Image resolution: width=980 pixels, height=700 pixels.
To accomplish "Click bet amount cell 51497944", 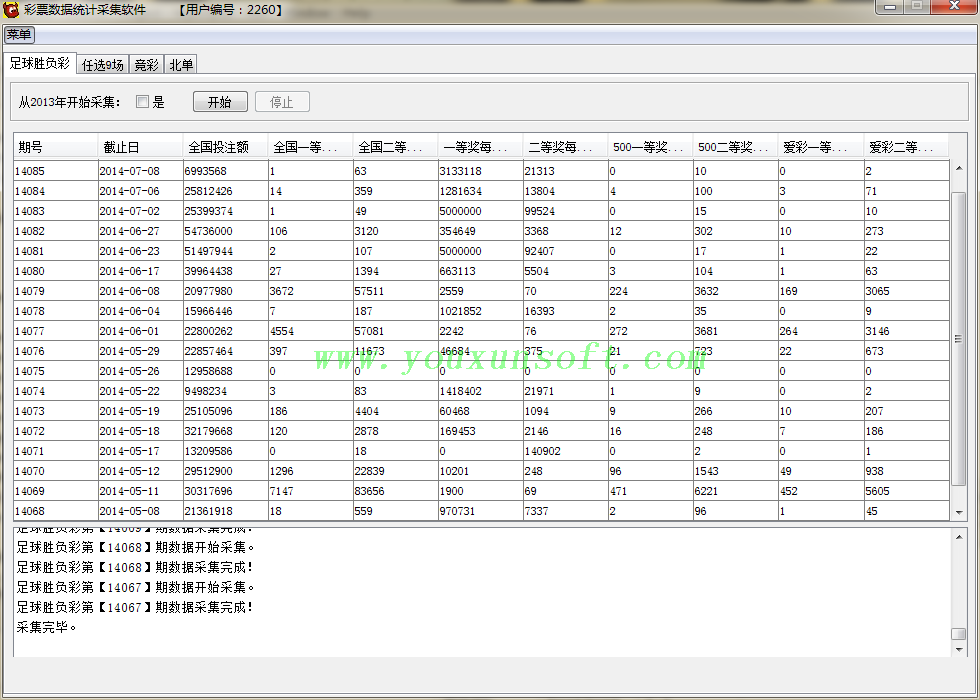I will (x=226, y=251).
